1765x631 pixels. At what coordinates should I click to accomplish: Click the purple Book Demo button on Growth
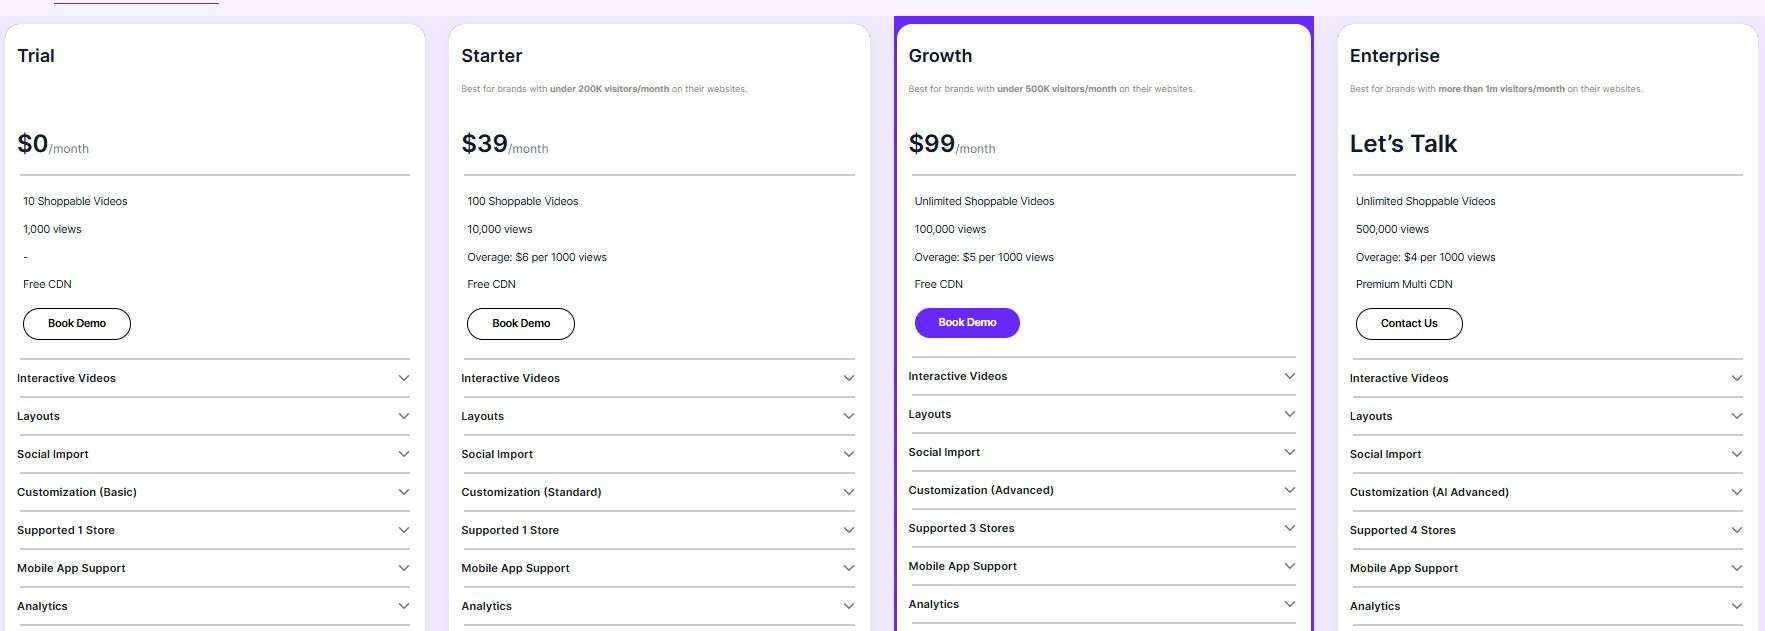(x=966, y=322)
